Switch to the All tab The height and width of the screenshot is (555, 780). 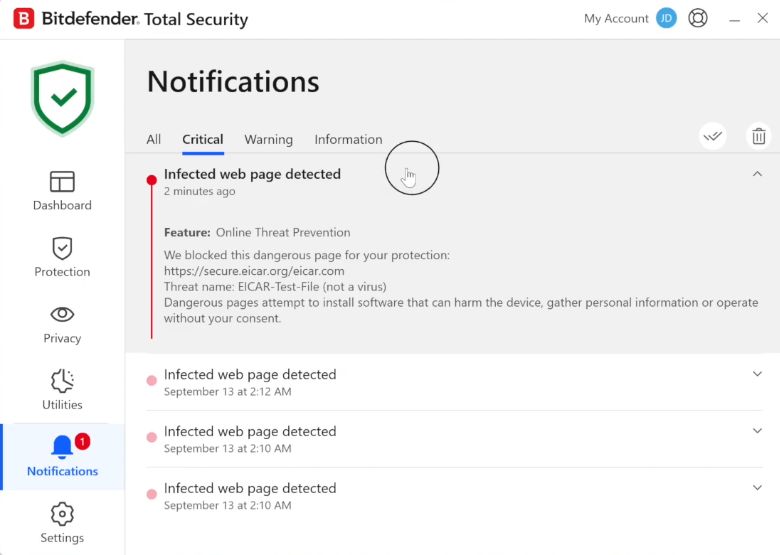[x=153, y=139]
